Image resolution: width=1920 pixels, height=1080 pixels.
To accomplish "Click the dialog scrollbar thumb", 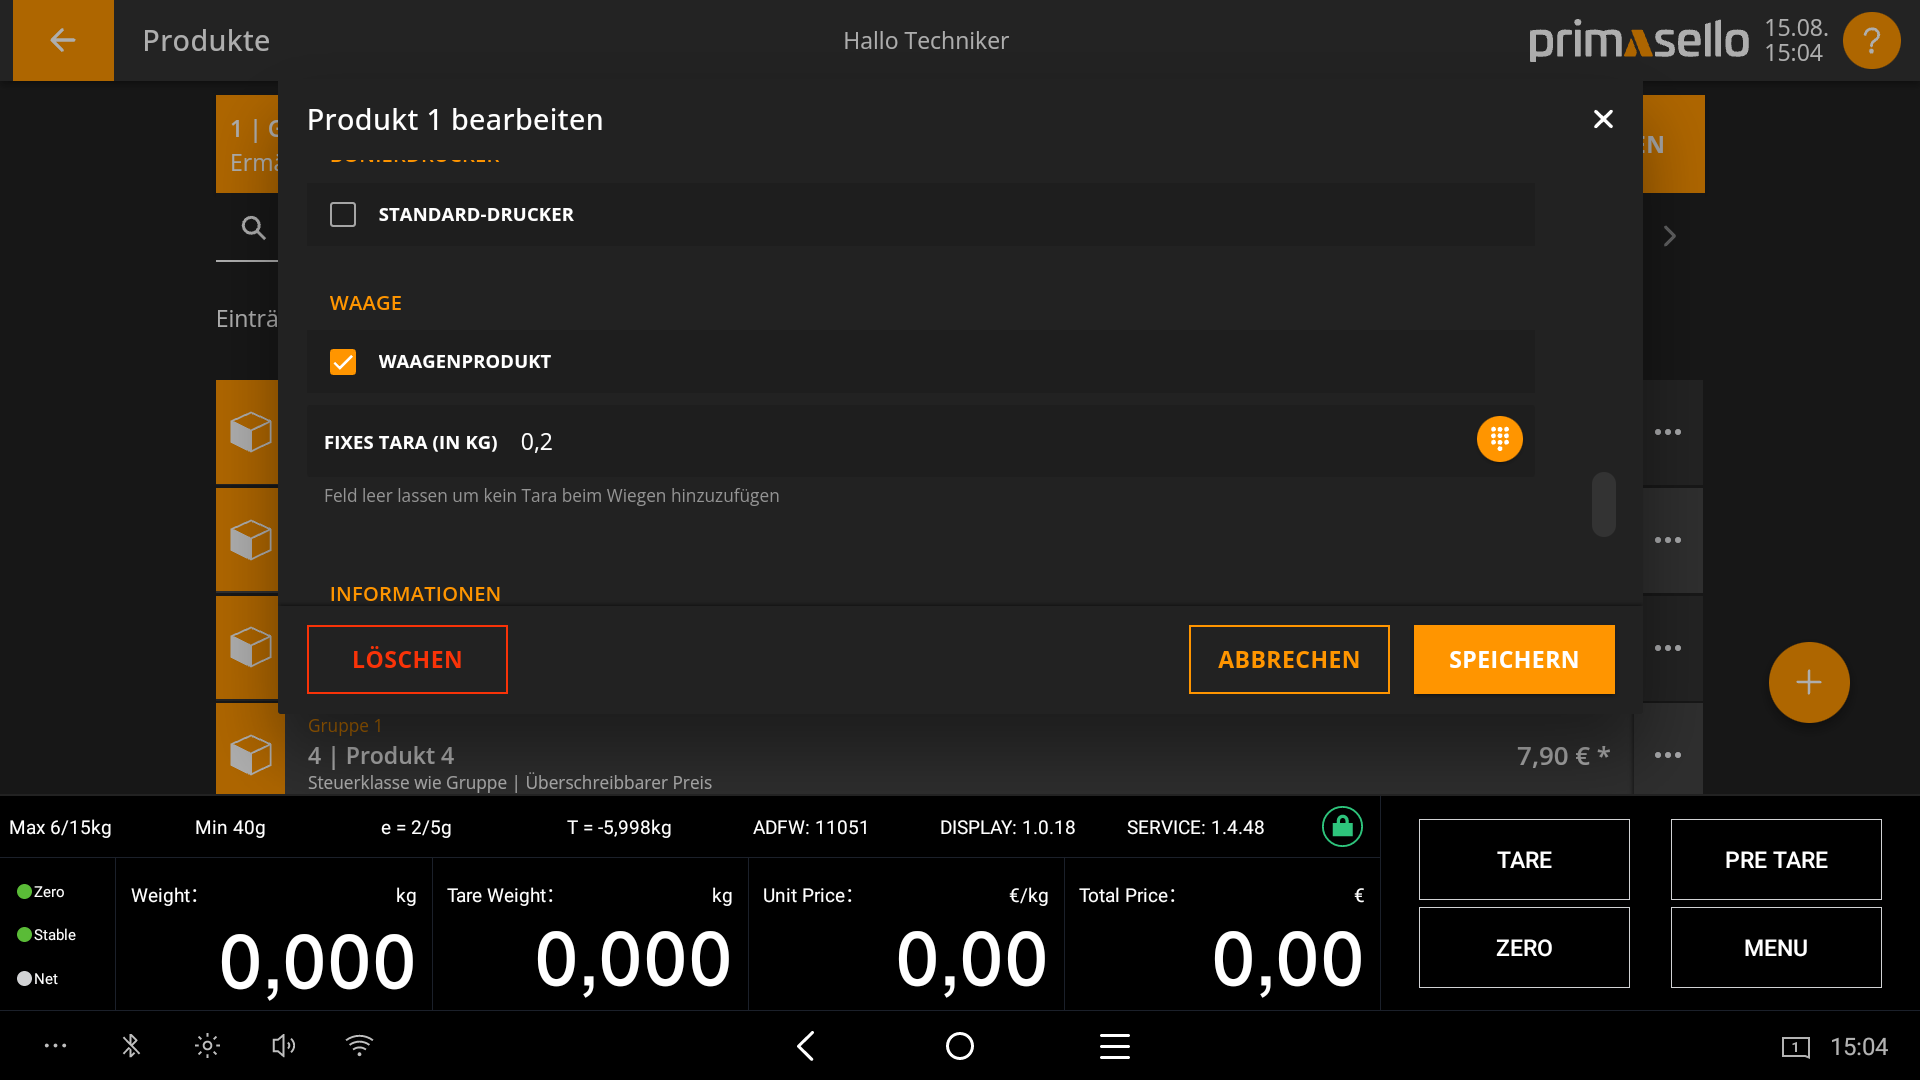I will click(1603, 504).
